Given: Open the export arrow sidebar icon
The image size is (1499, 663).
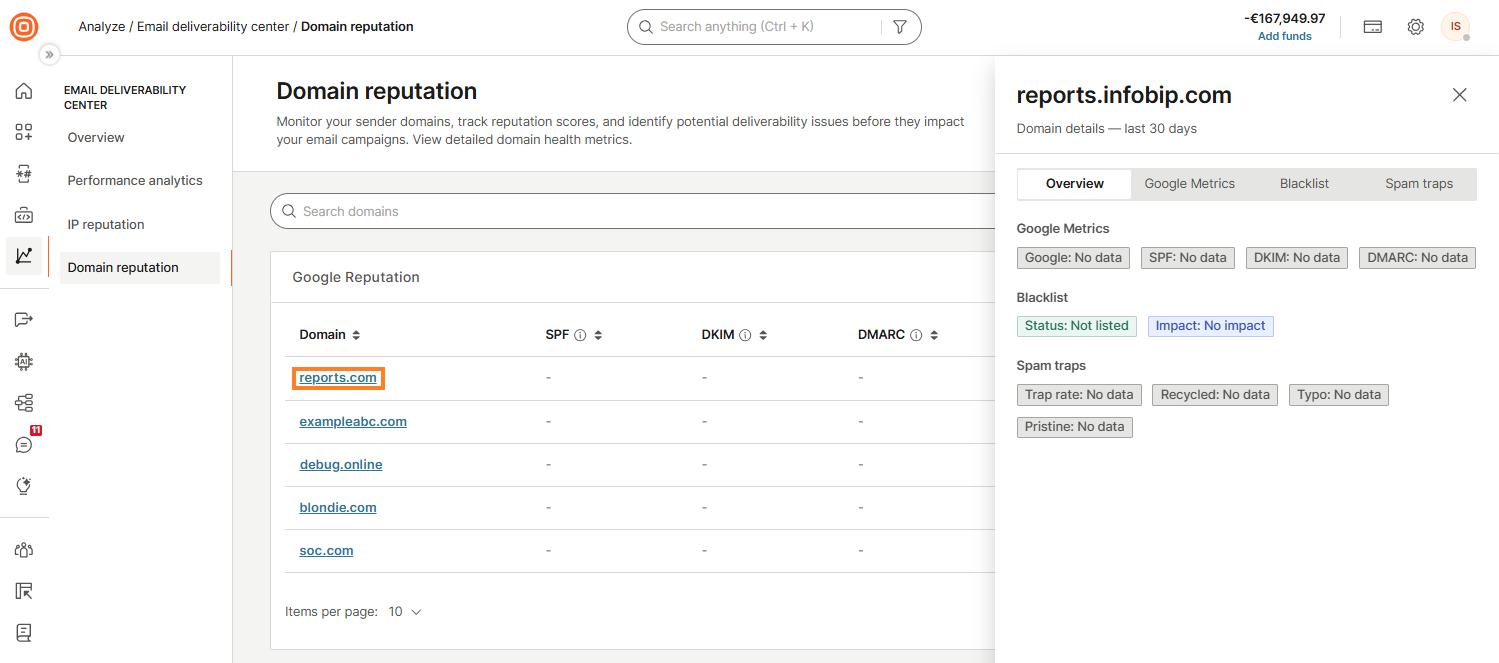Looking at the screenshot, I should (x=24, y=319).
